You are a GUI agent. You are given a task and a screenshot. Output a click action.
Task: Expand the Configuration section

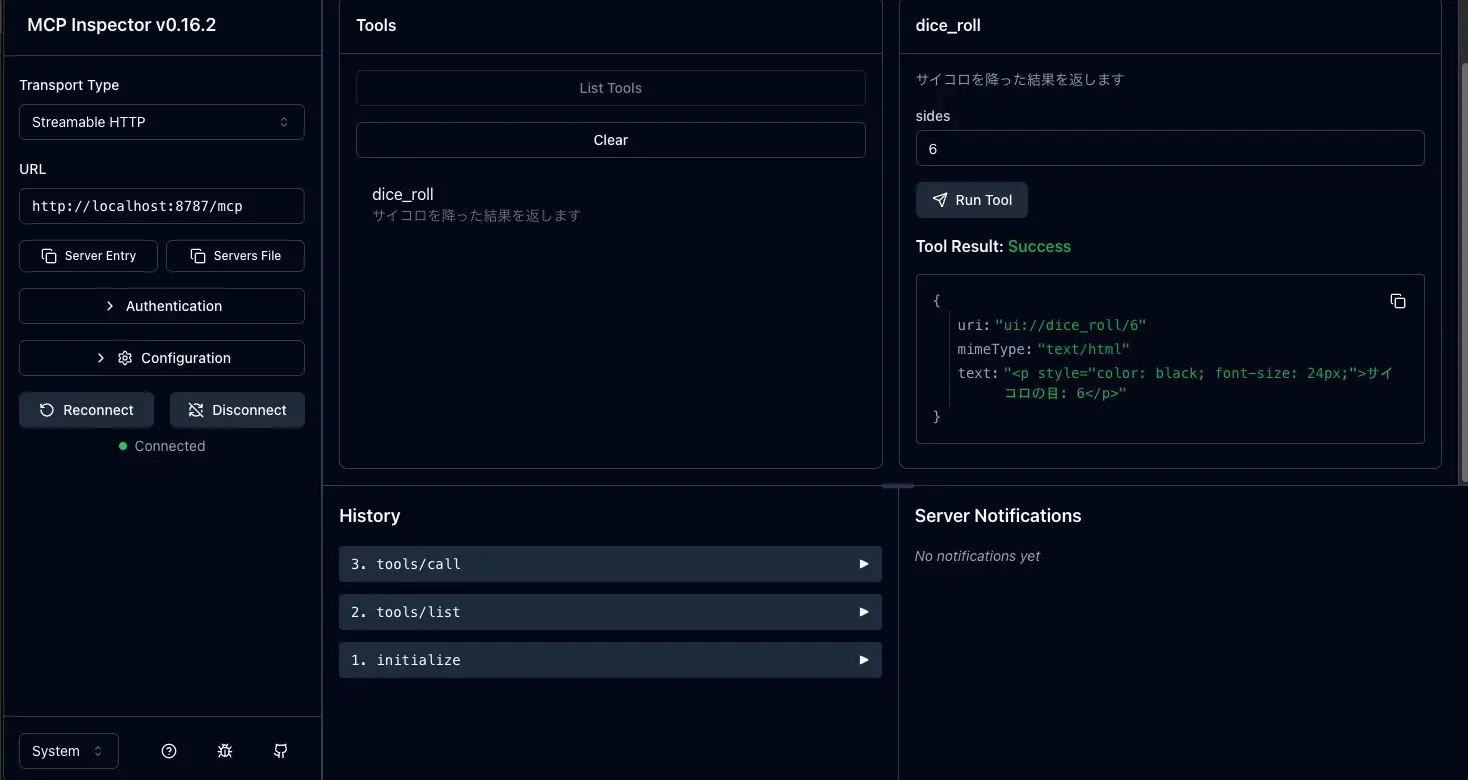click(x=162, y=358)
